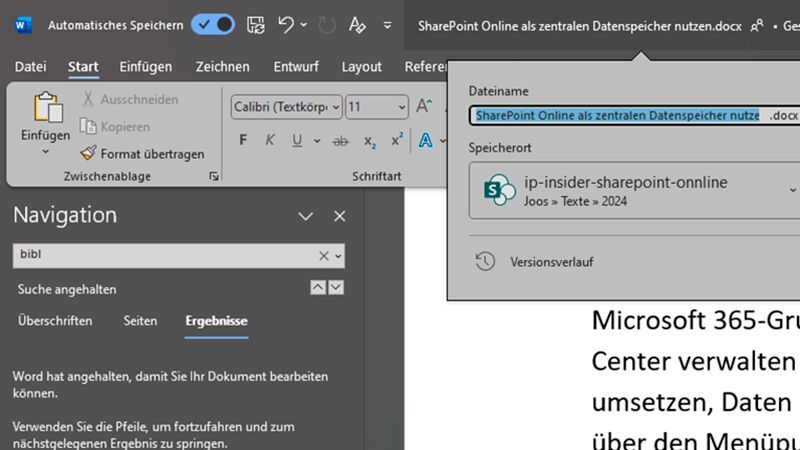Toggle subscript x₂ formatting

(x=370, y=141)
